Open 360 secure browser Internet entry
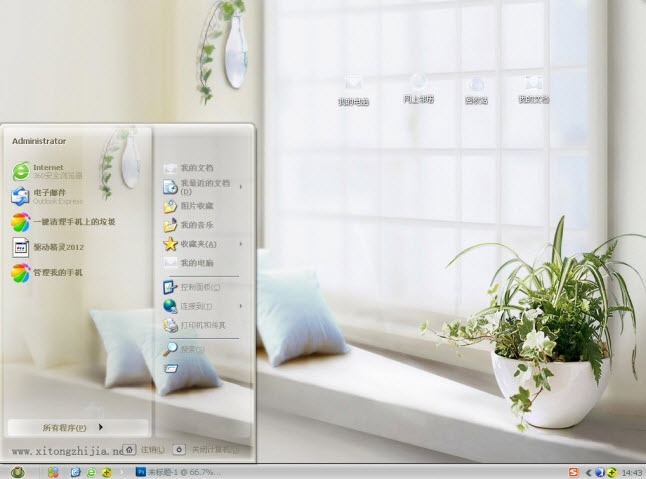646x479 pixels. pos(47,171)
